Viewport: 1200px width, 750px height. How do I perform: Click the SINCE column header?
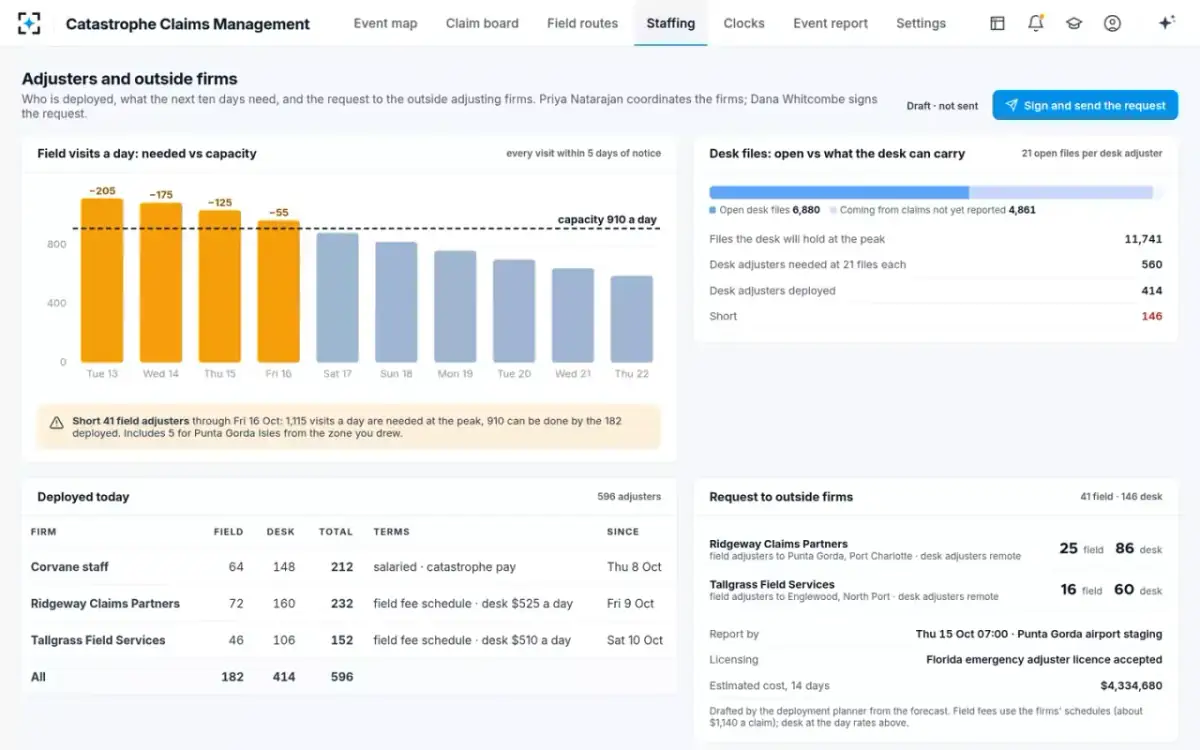[623, 532]
